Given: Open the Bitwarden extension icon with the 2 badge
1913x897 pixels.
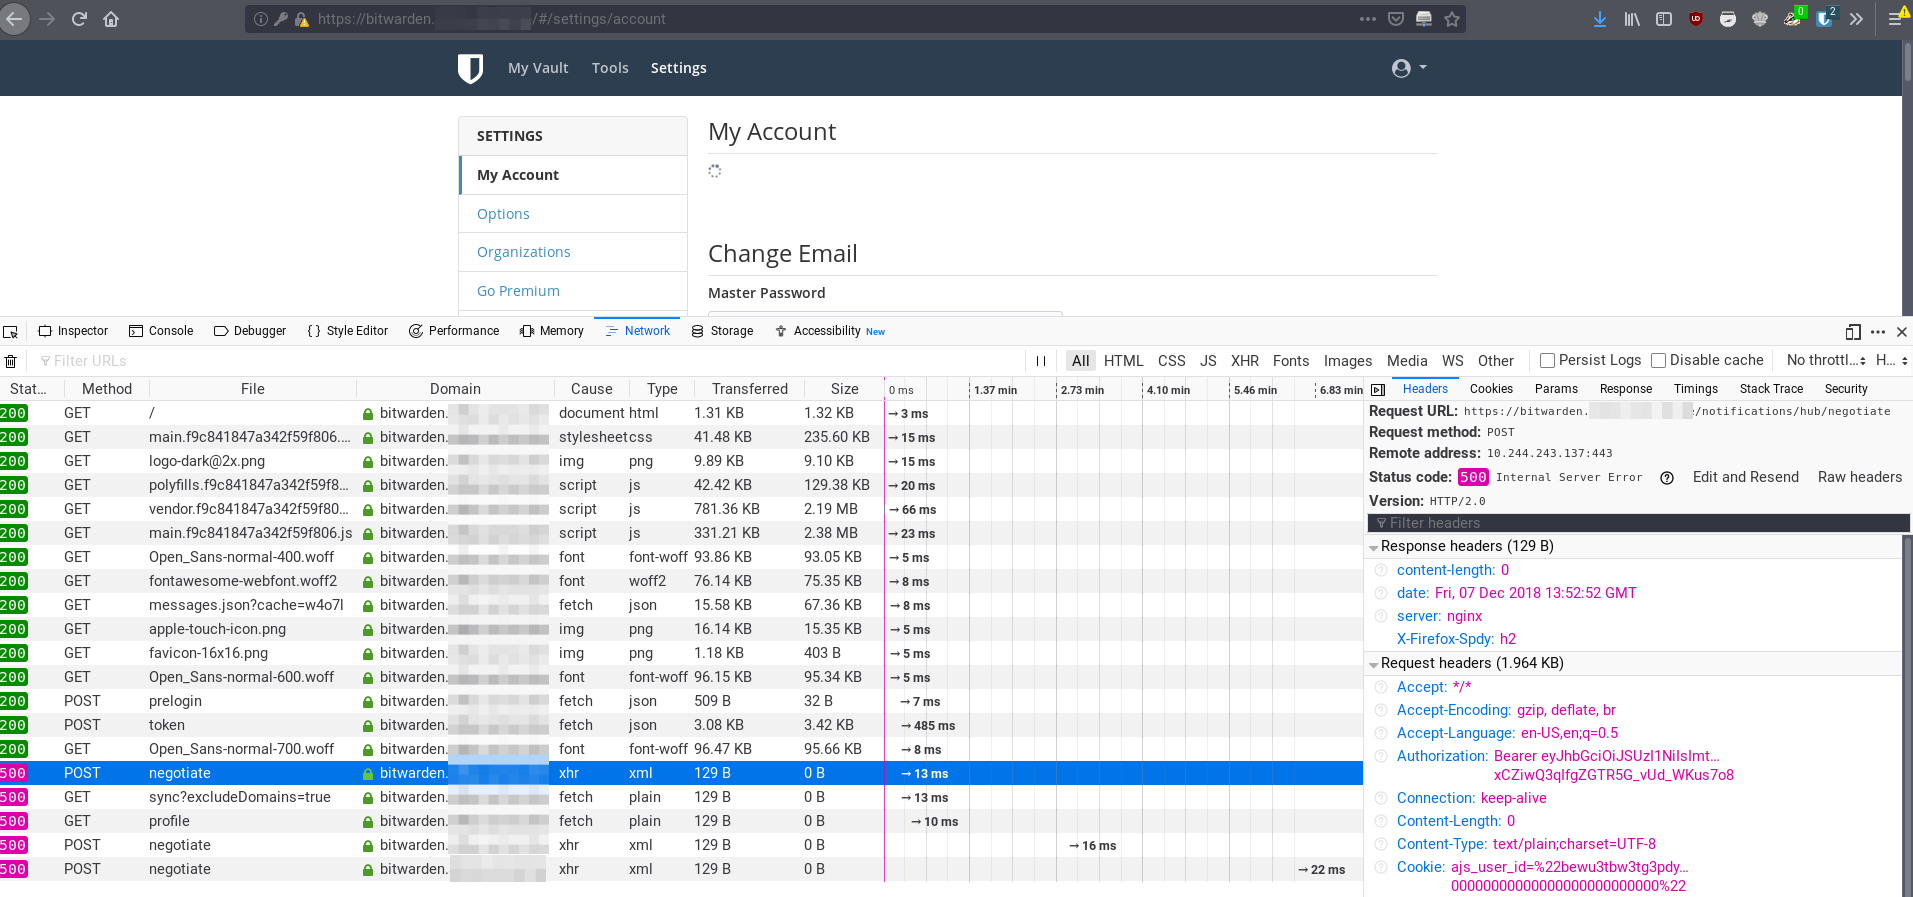Looking at the screenshot, I should coord(1825,18).
